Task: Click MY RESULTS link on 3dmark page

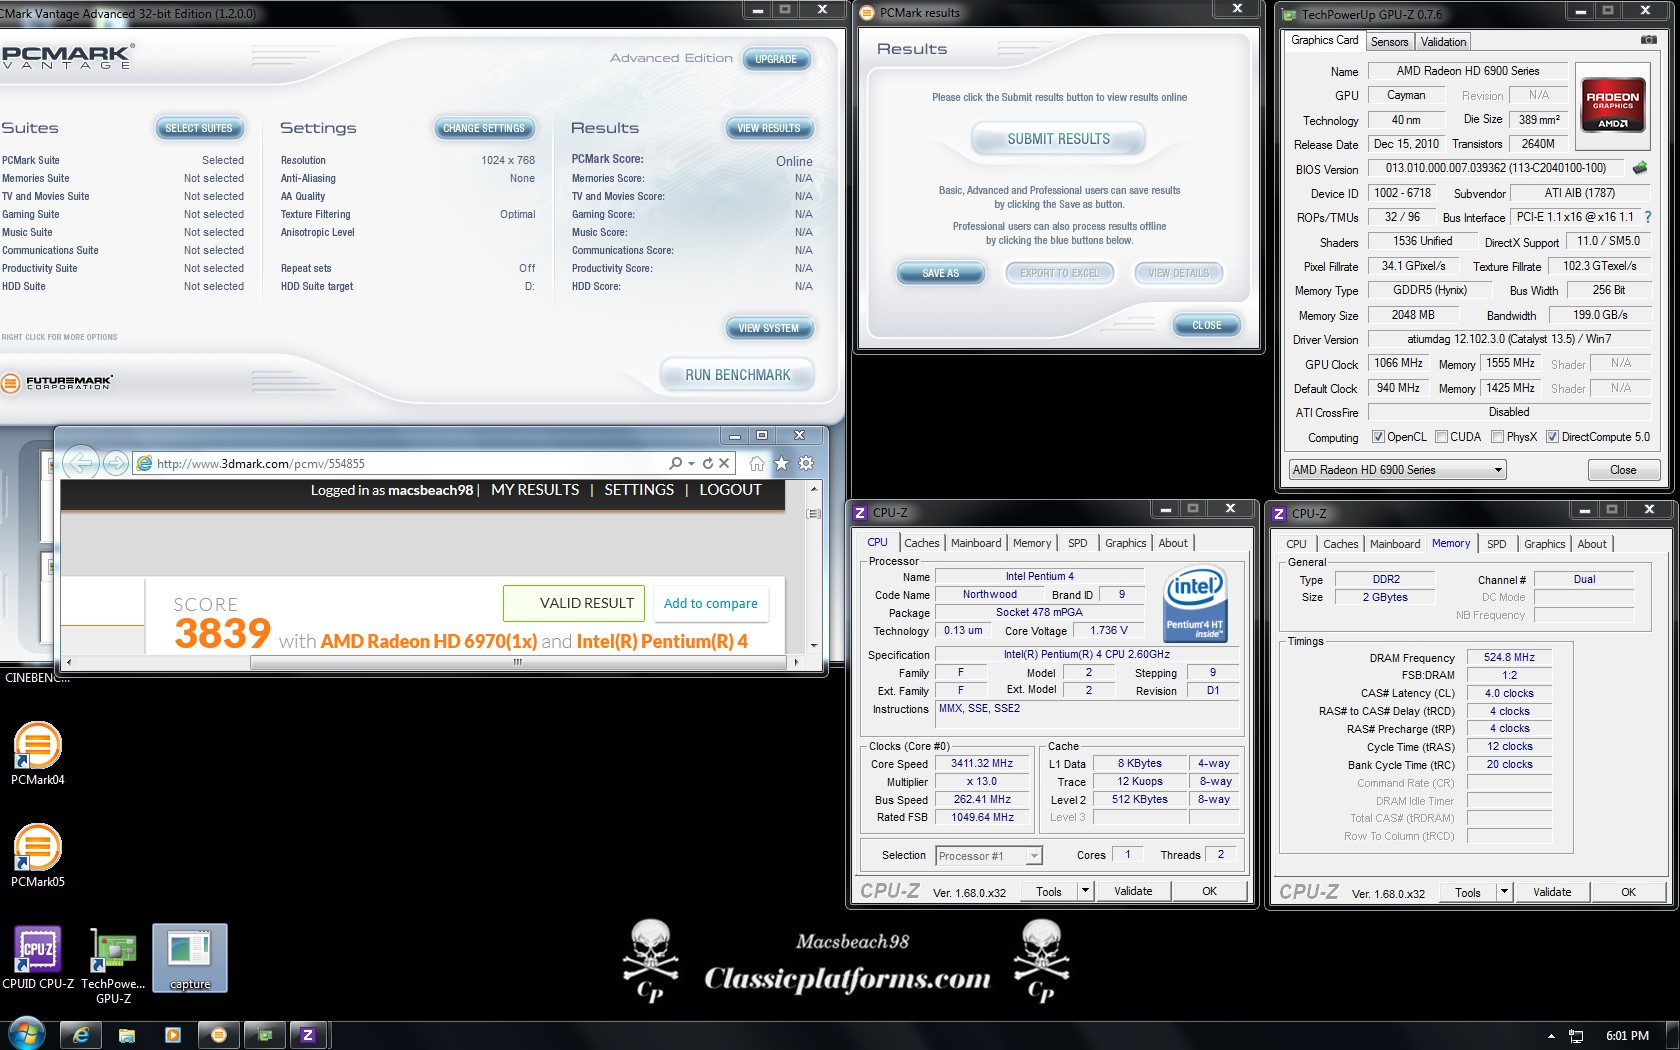Action: point(535,490)
